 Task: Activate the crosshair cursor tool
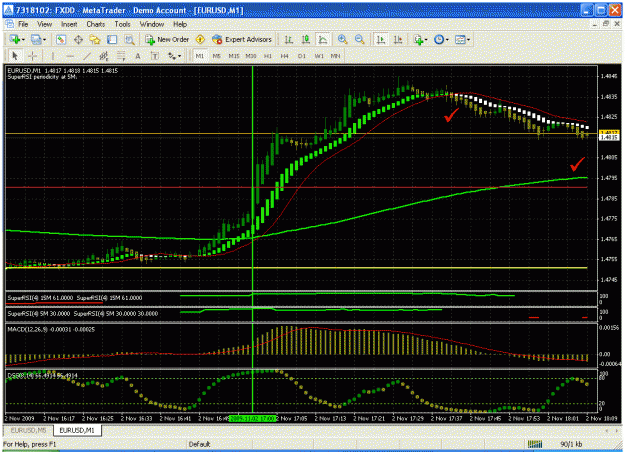pyautogui.click(x=33, y=56)
